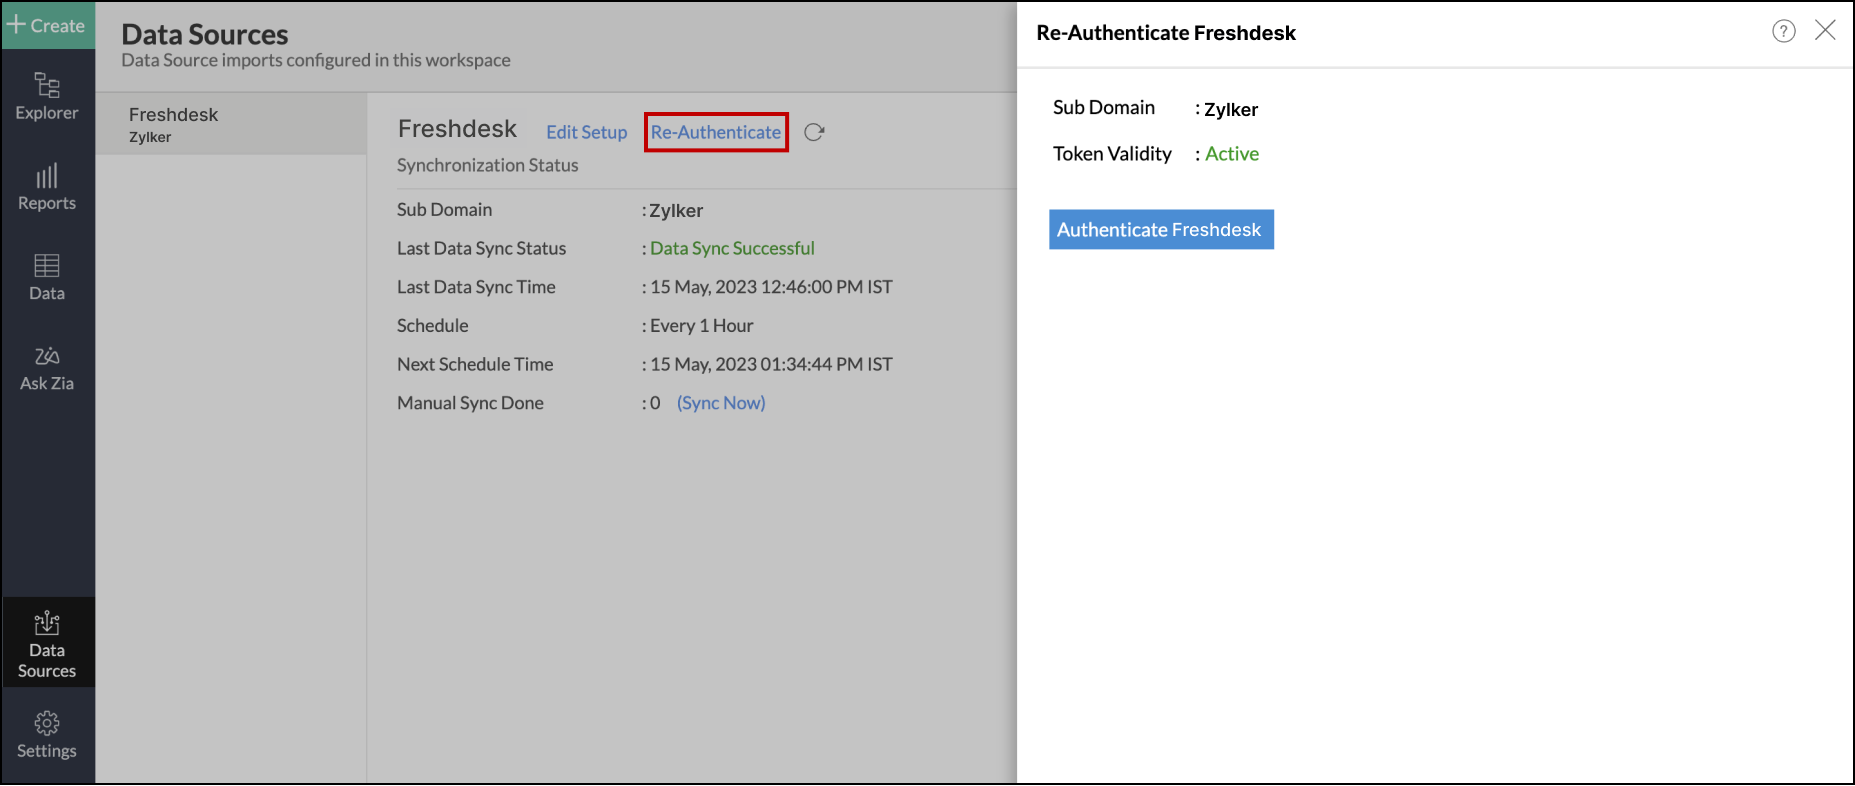Click the Active token validity status
This screenshot has width=1855, height=786.
pyautogui.click(x=1232, y=154)
